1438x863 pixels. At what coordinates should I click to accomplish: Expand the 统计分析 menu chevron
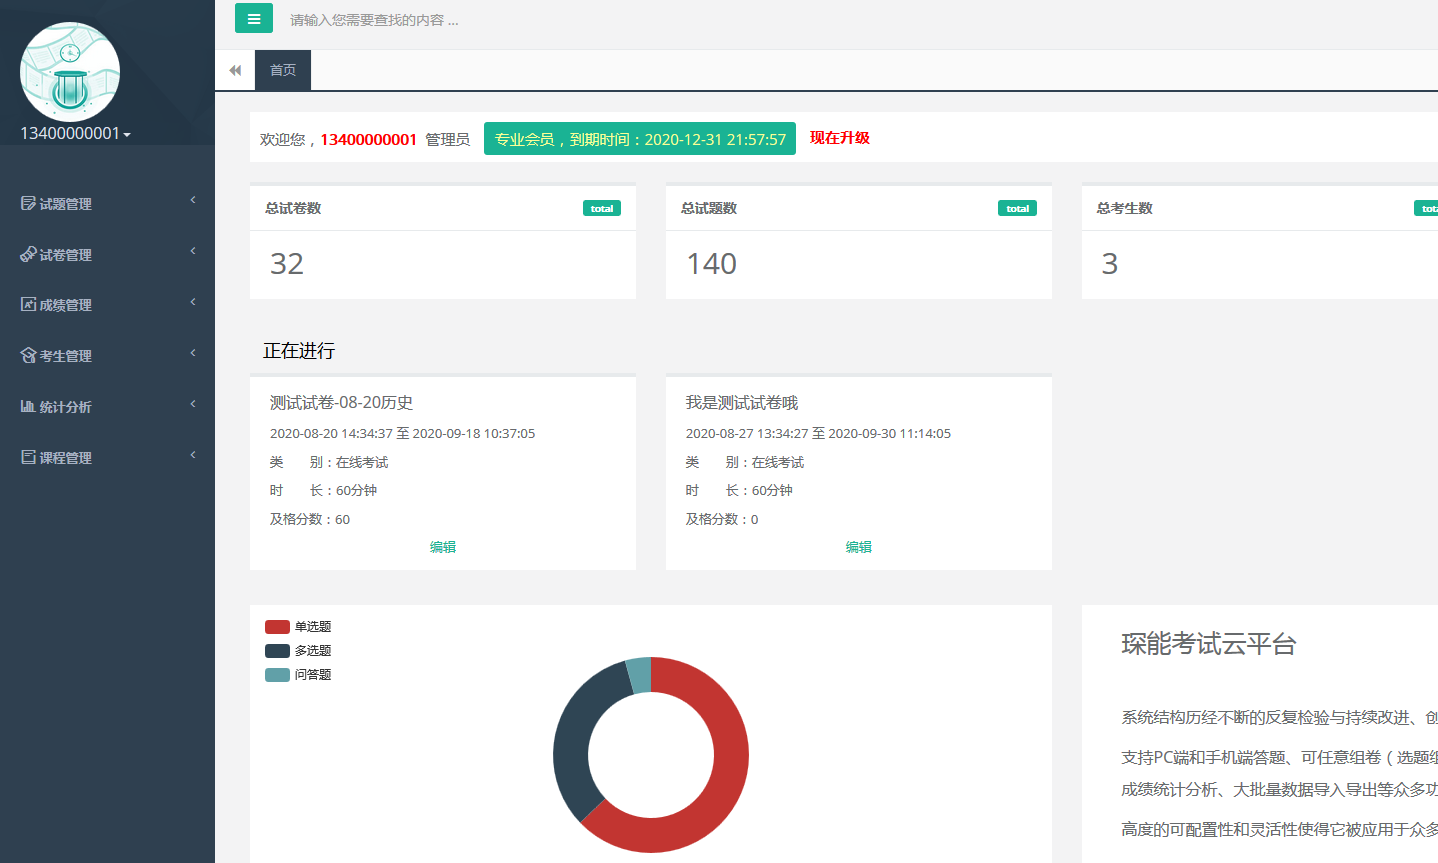(x=193, y=404)
